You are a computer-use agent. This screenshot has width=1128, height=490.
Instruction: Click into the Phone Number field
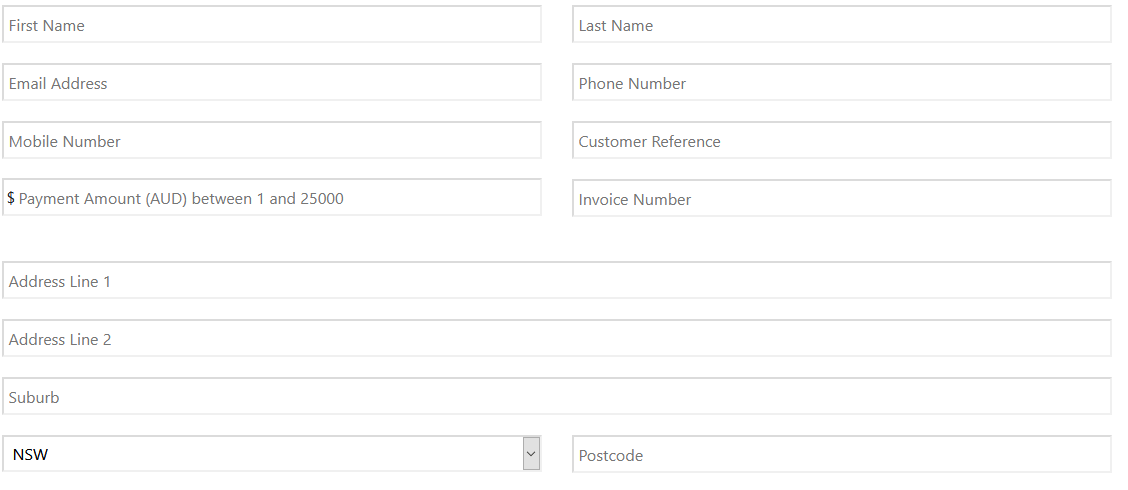coord(841,83)
